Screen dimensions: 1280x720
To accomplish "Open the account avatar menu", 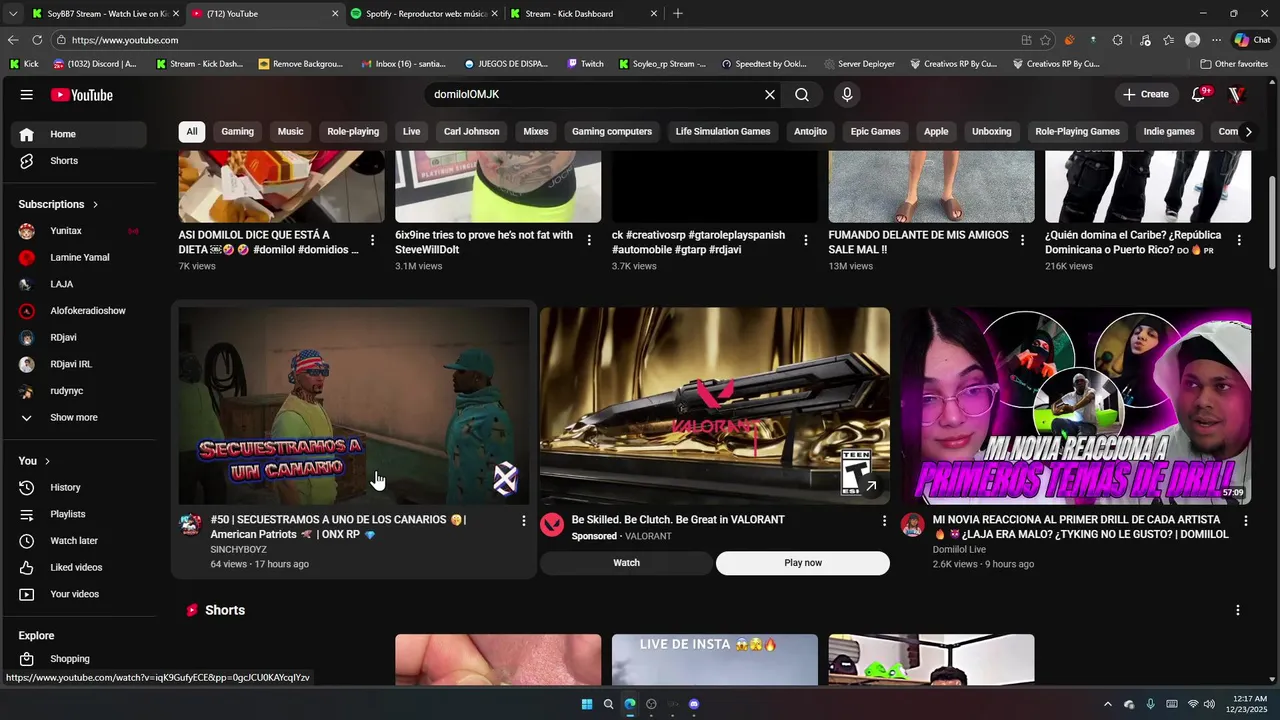I will pyautogui.click(x=1236, y=95).
